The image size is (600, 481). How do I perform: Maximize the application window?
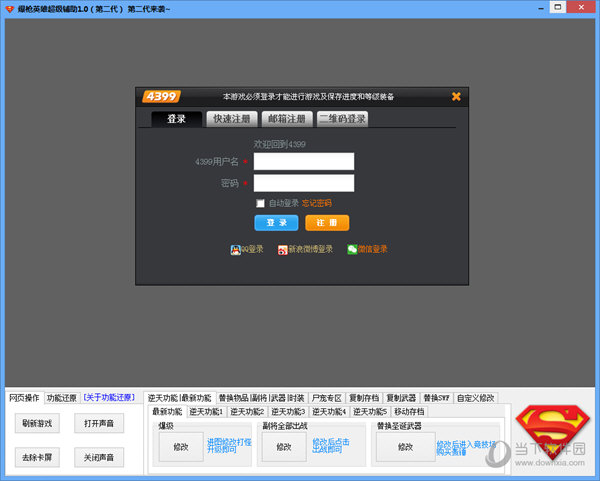pos(558,7)
